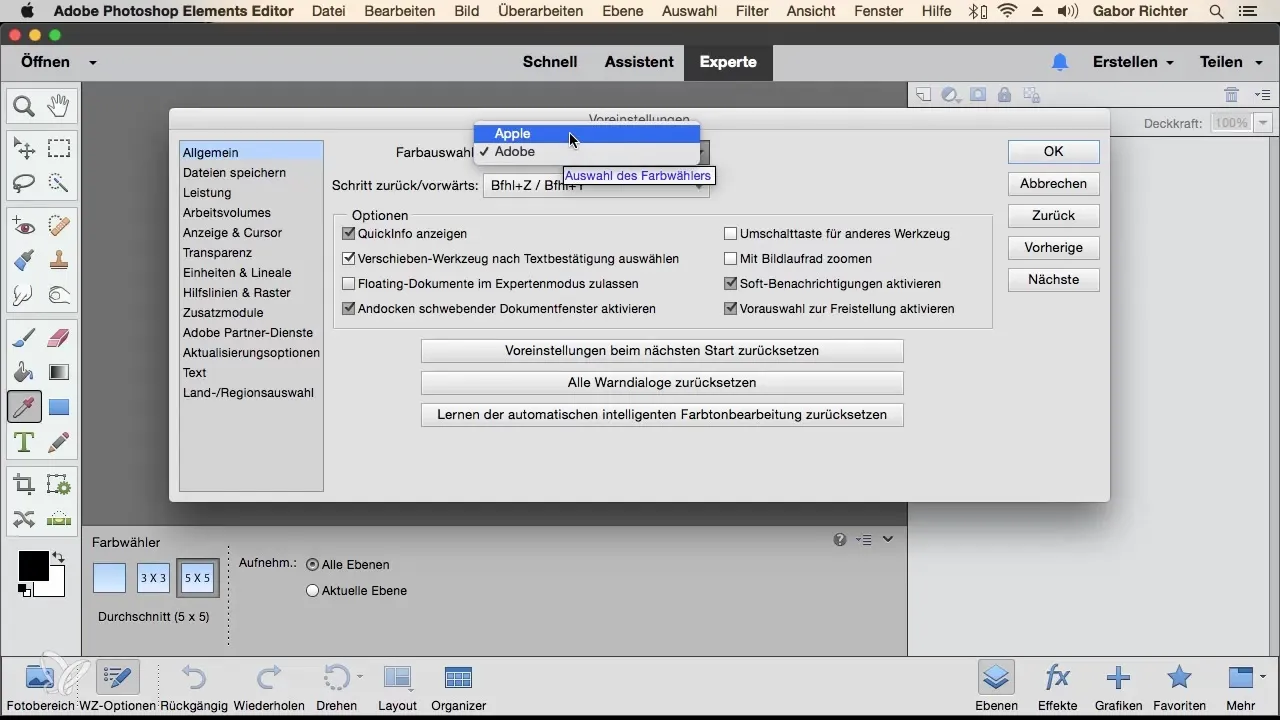Confirm preferences with OK
Viewport: 1280px width, 720px height.
pyautogui.click(x=1053, y=152)
